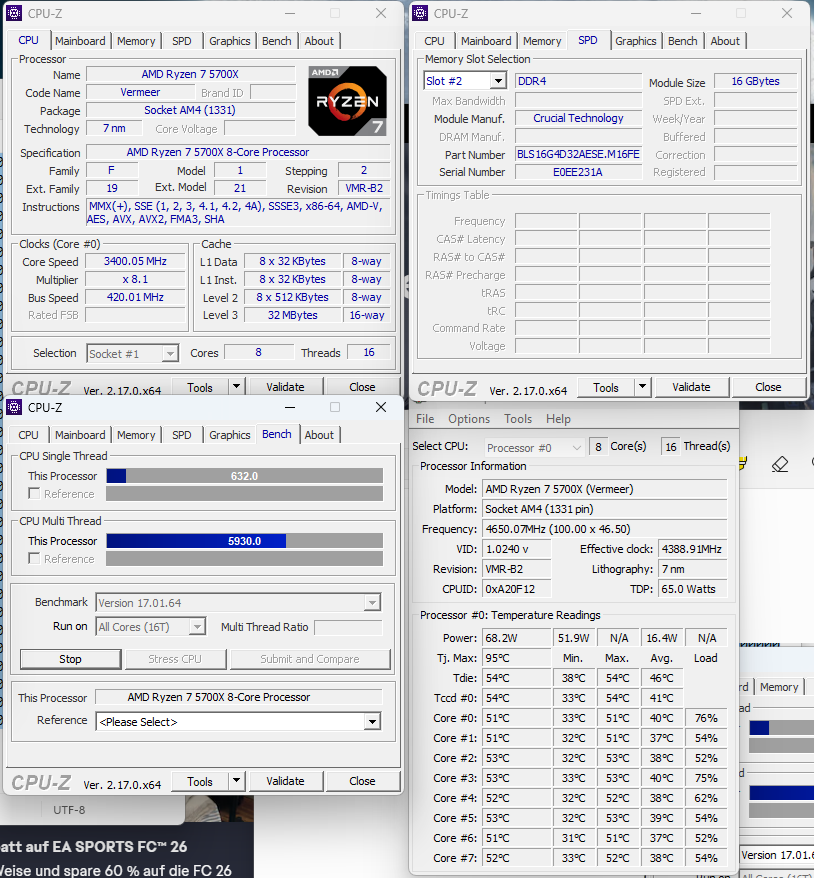Click the Serial Number E0EE231A field

[578, 172]
